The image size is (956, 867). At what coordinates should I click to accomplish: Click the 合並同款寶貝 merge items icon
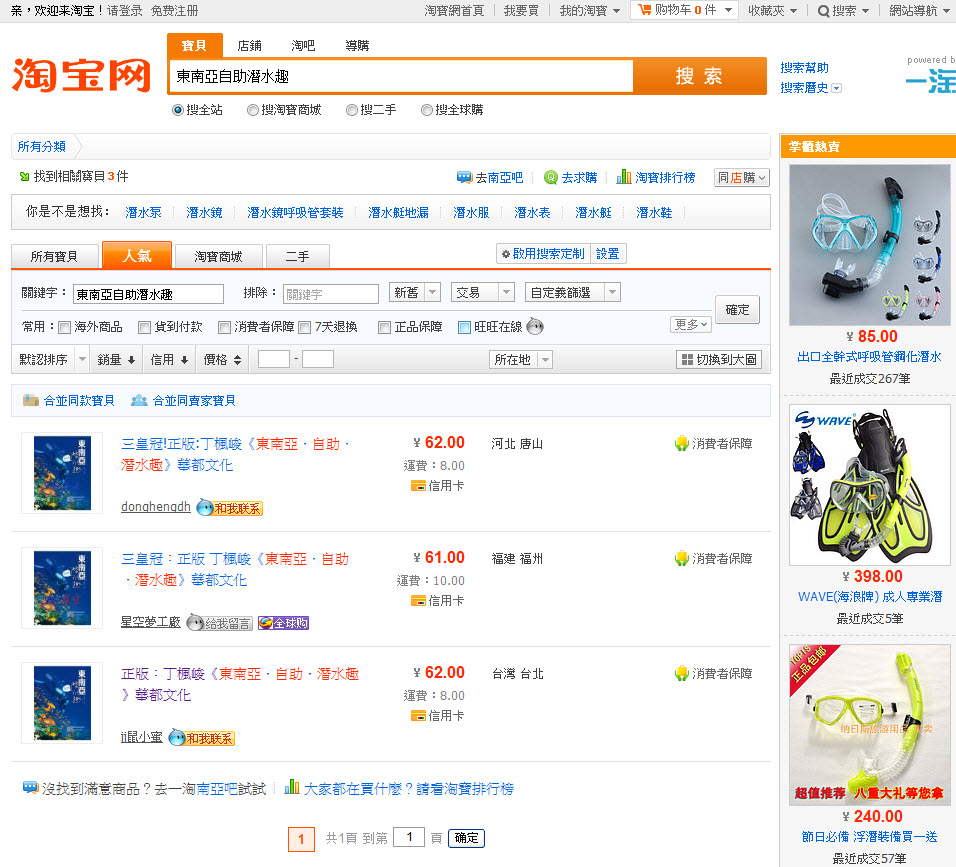pos(32,400)
